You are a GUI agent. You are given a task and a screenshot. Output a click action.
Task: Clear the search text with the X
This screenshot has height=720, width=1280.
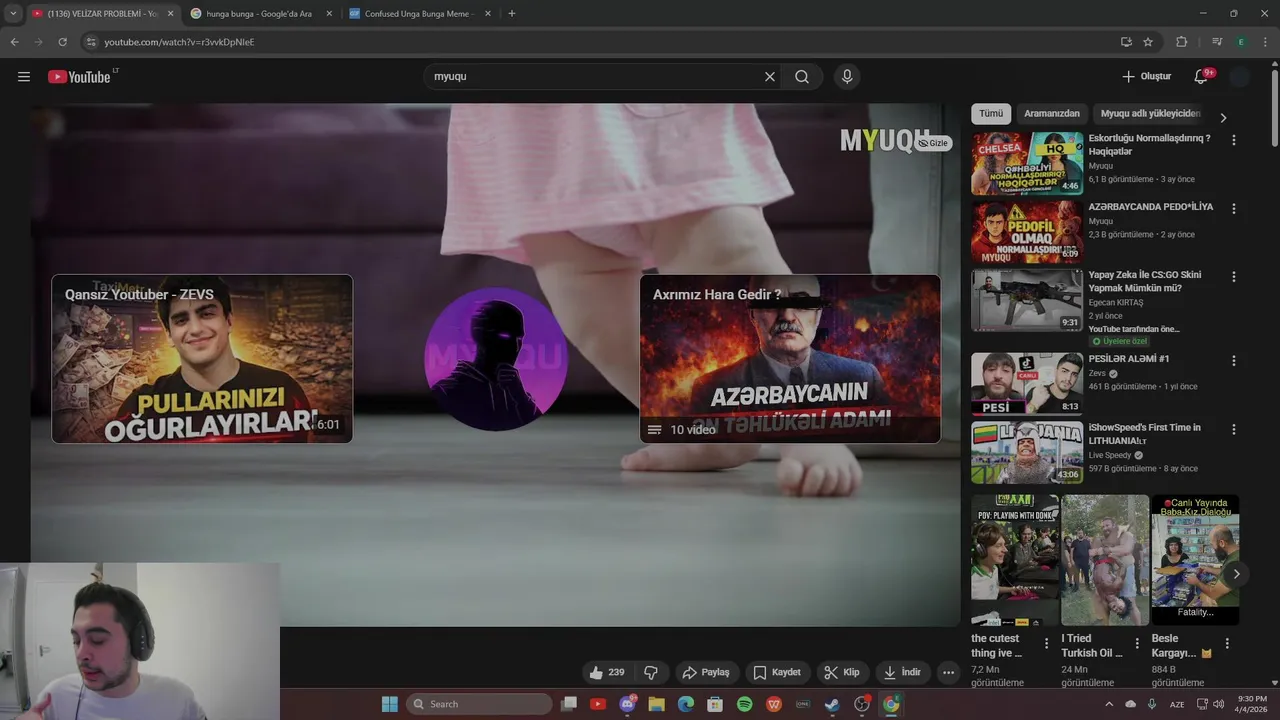click(x=770, y=77)
